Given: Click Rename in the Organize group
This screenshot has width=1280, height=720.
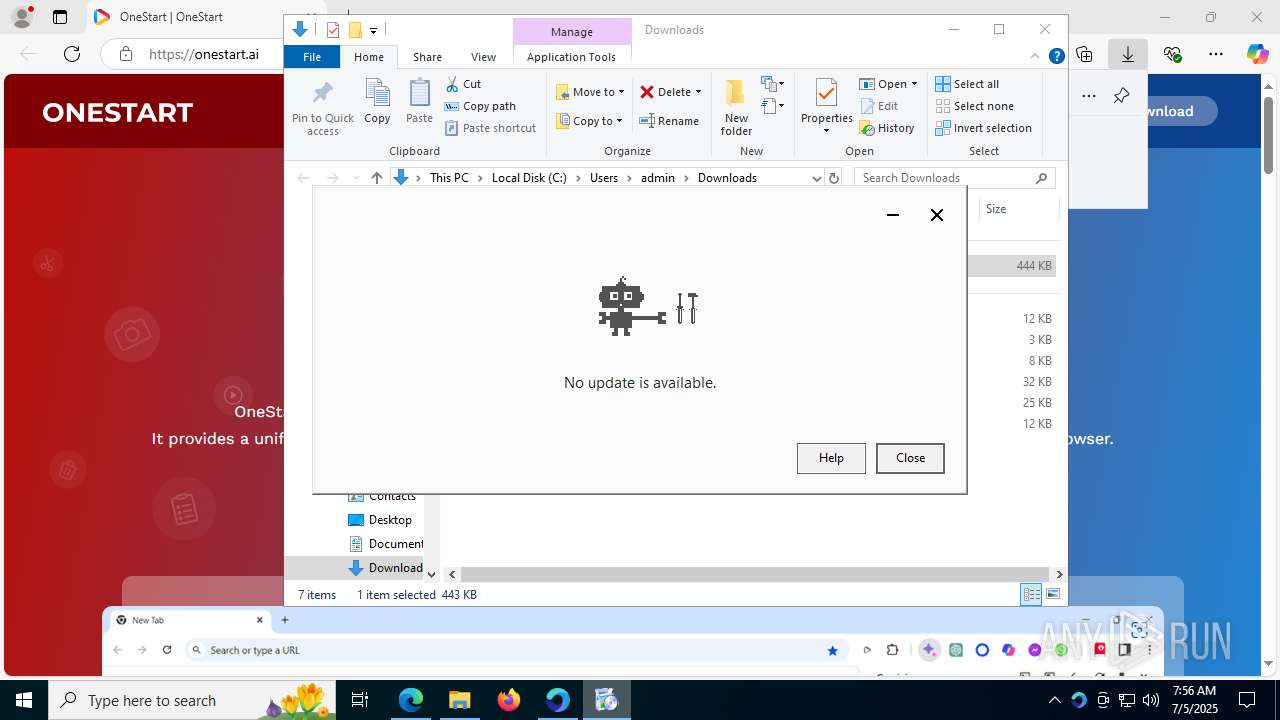Looking at the screenshot, I should tap(669, 121).
